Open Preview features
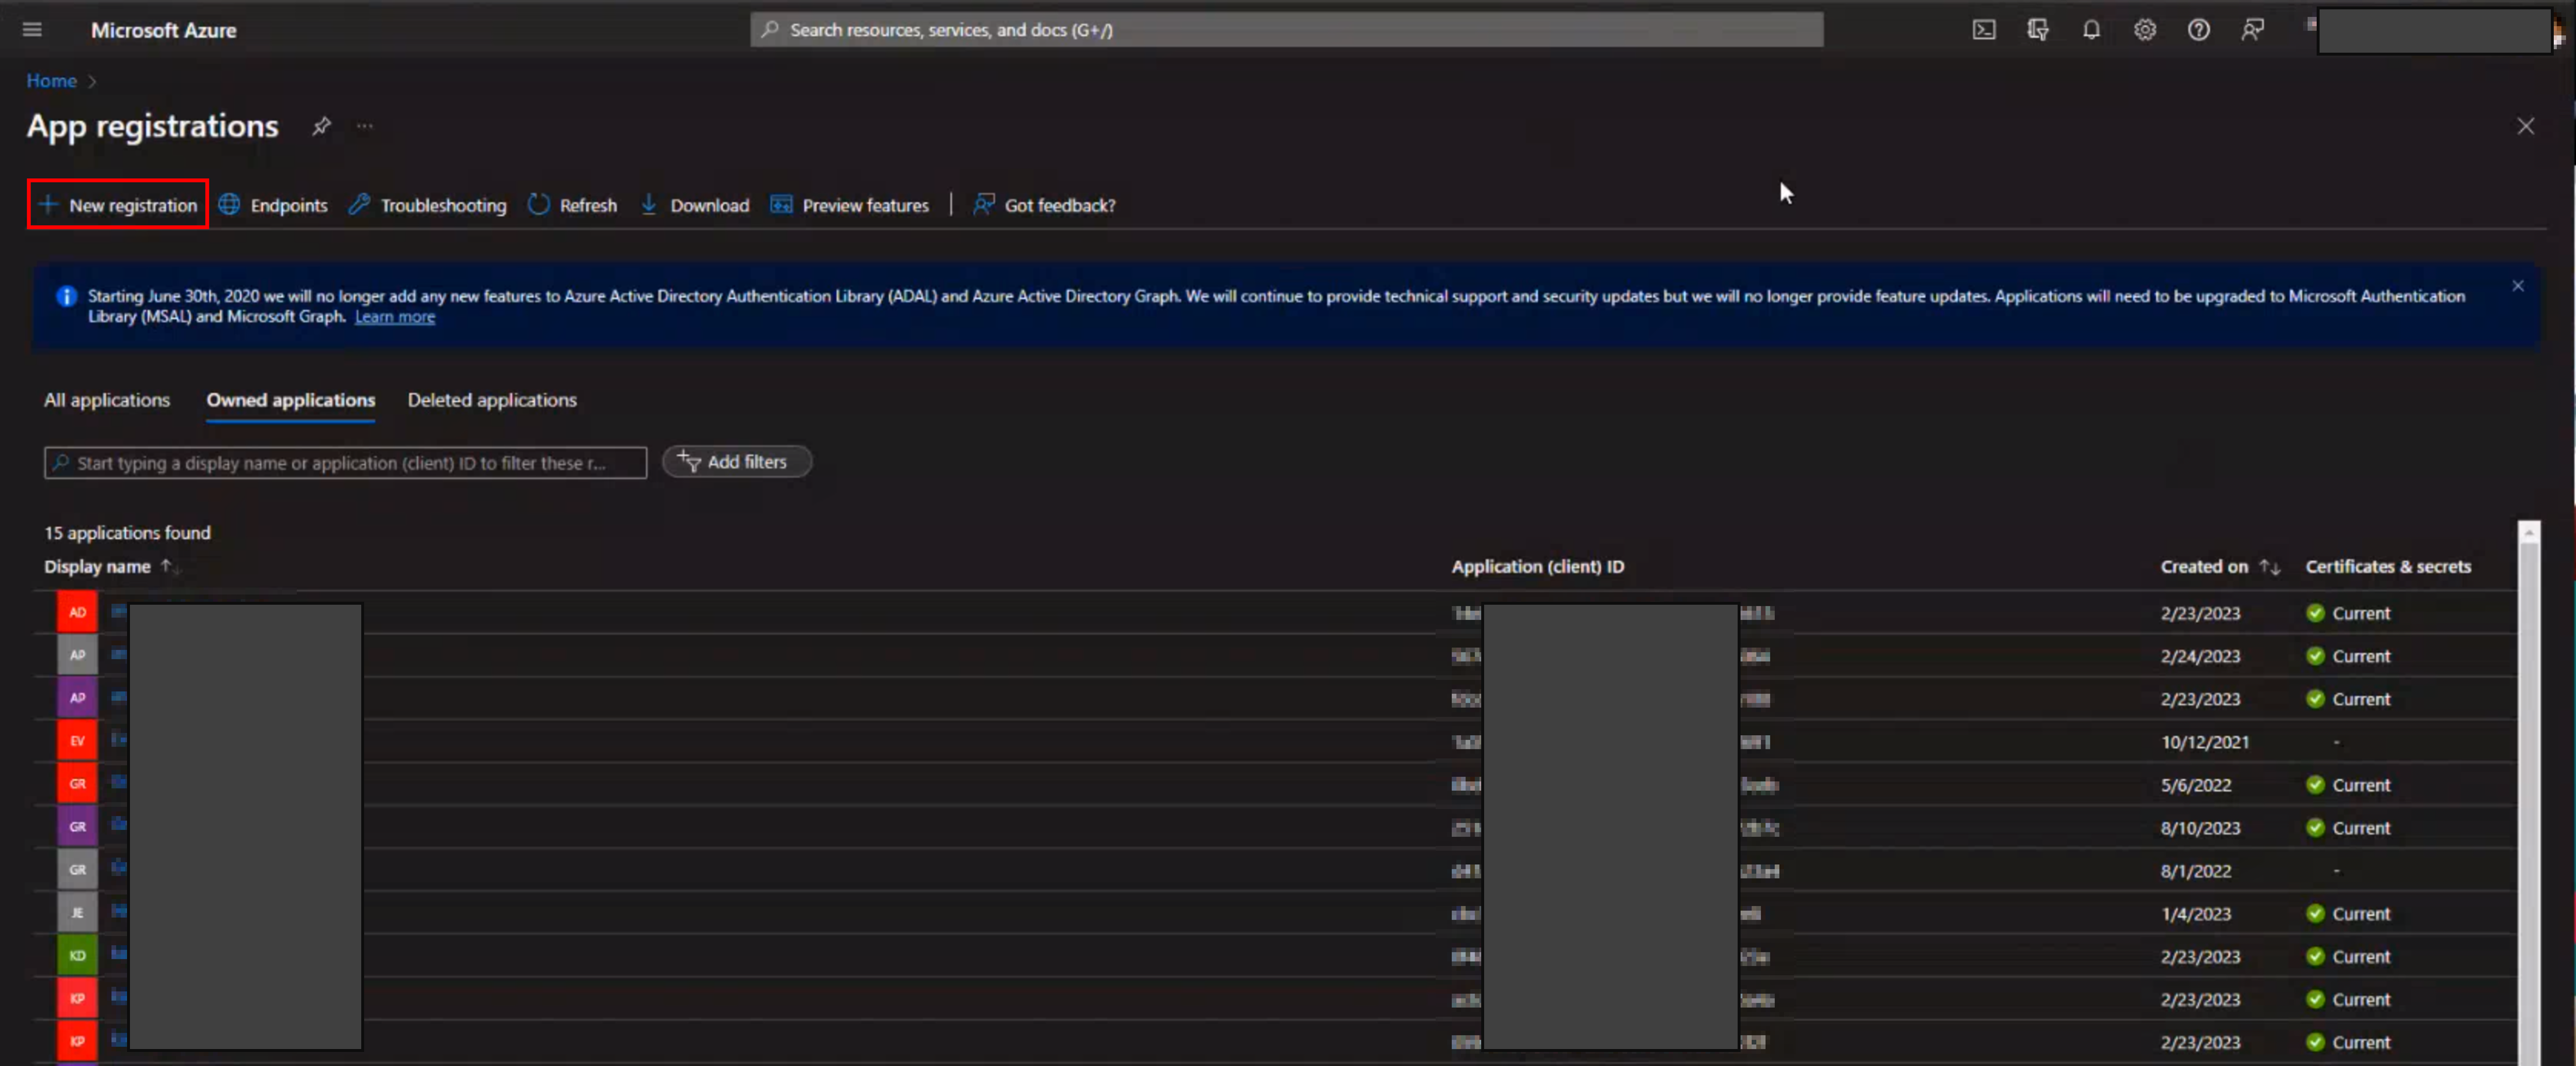Screen dimensions: 2576x1066 point(849,204)
